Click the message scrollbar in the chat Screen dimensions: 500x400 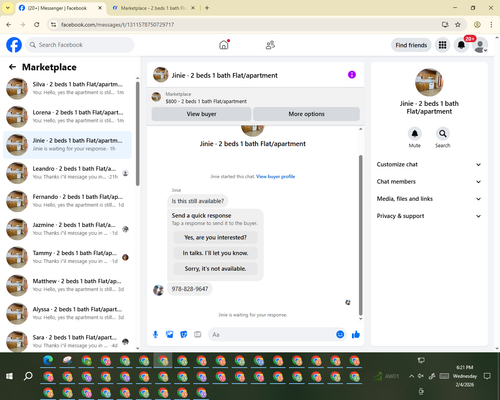coord(360,235)
